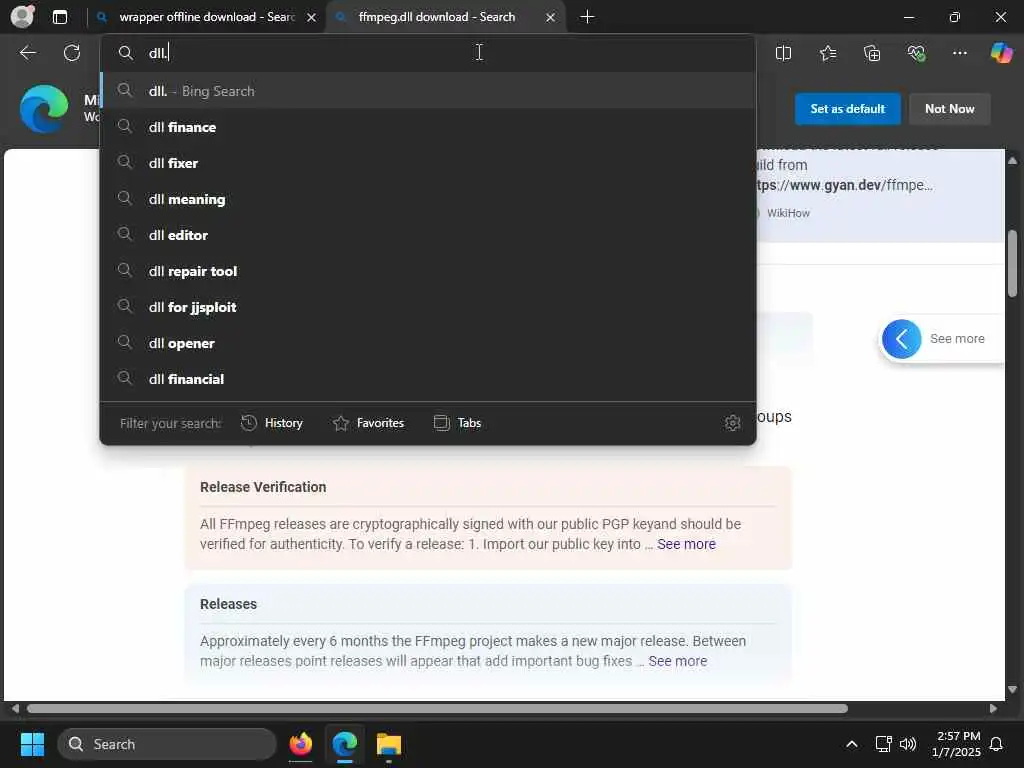
Task: Click the WikiHow source label
Action: [788, 213]
